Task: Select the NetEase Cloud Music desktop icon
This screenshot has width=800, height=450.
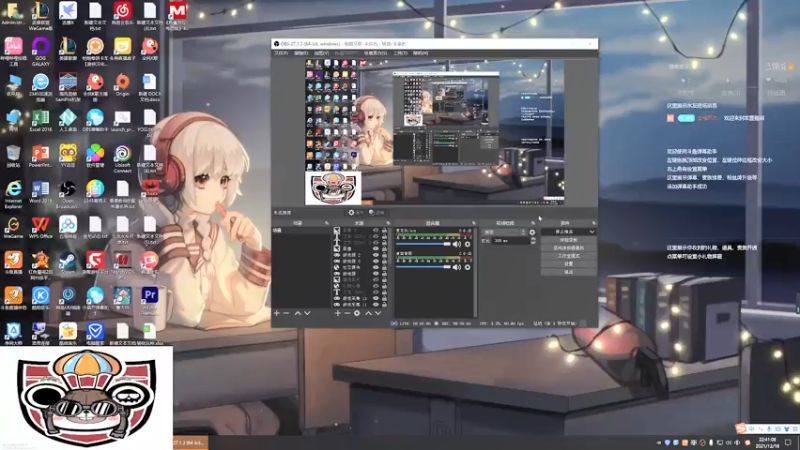Action: click(122, 13)
